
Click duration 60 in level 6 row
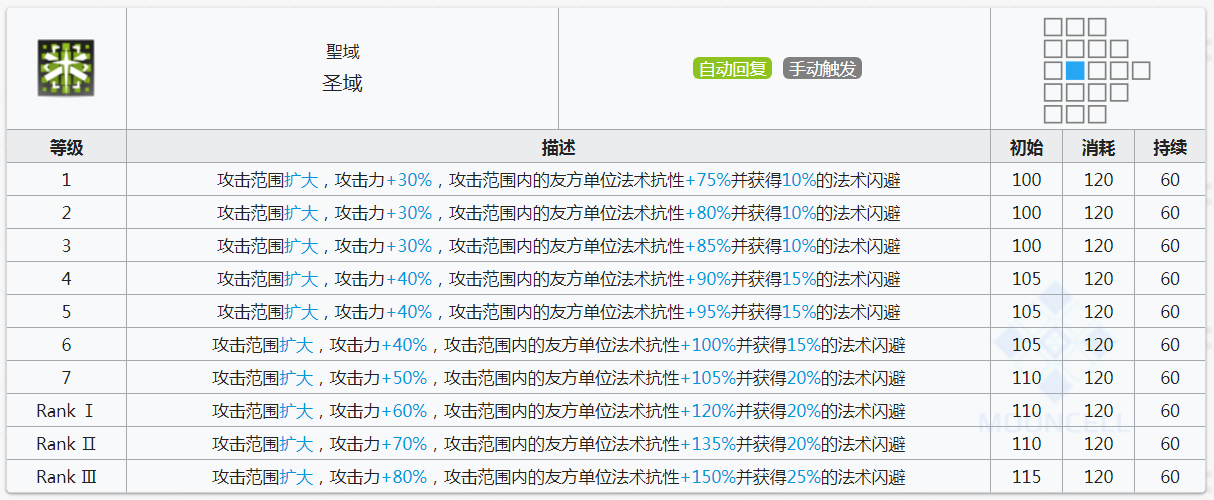[x=1170, y=345]
